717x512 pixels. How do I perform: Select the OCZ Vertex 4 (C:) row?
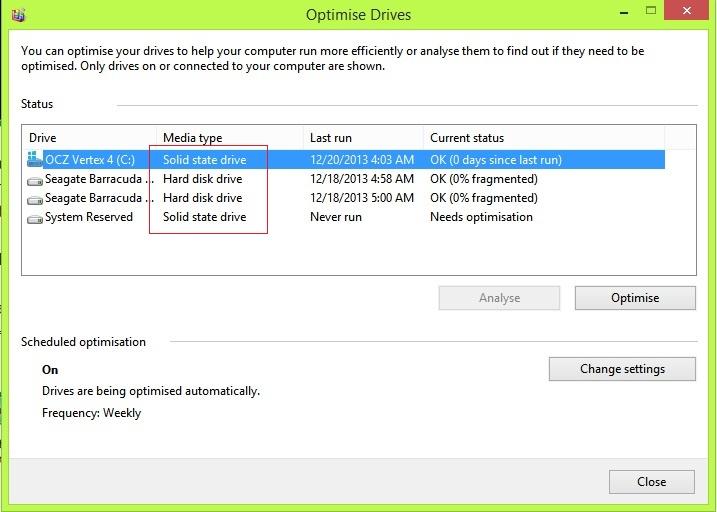[346, 160]
